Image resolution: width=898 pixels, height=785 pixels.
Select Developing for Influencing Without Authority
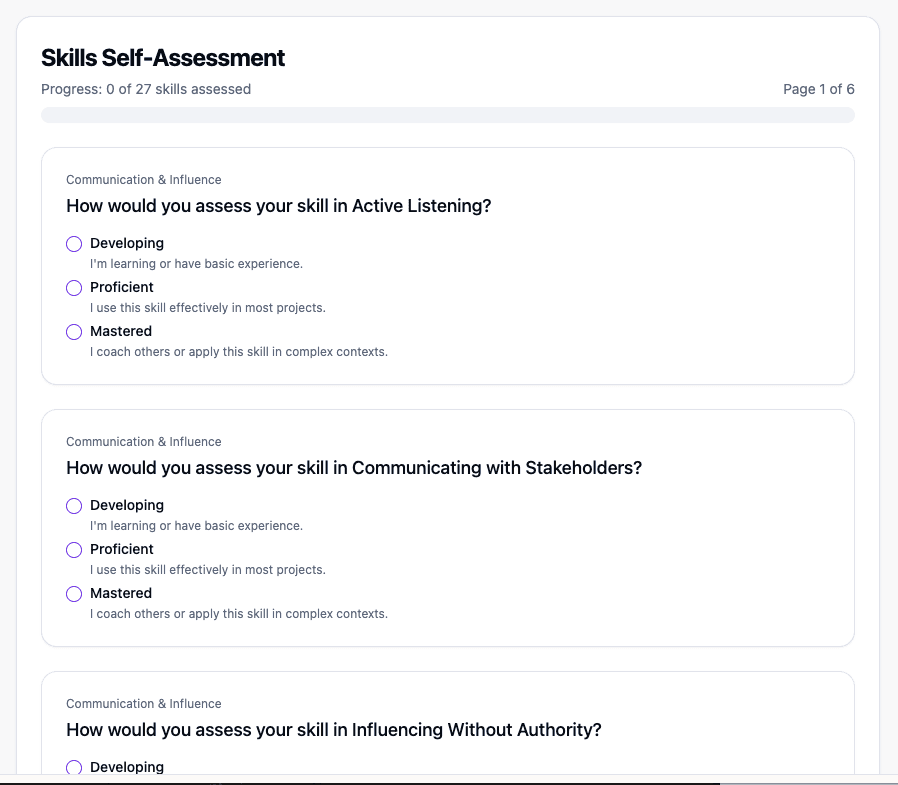click(74, 768)
